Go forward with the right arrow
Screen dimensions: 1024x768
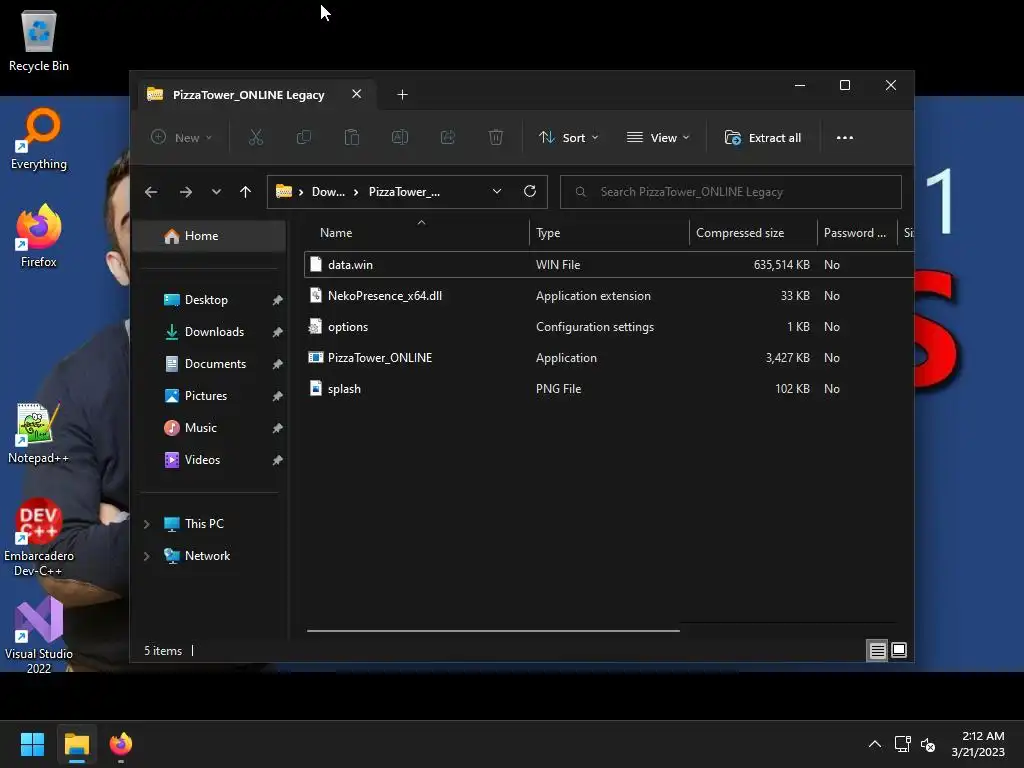tap(185, 192)
